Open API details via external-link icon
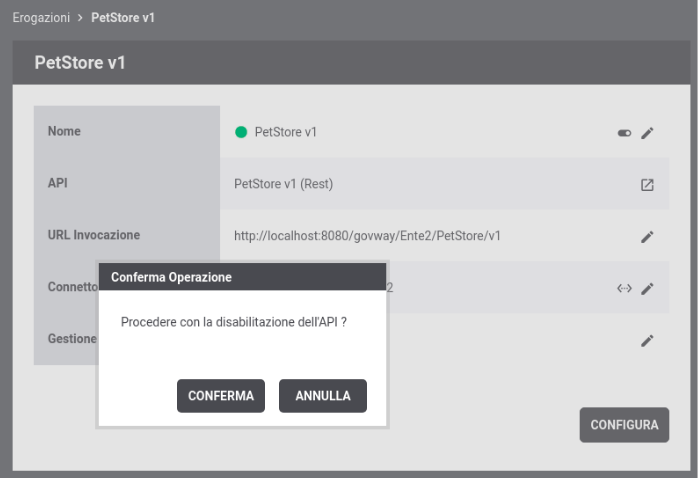698x478 pixels. [x=647, y=185]
